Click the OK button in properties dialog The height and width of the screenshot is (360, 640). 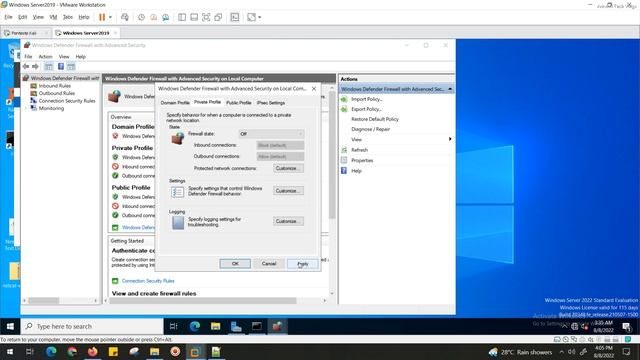click(235, 264)
